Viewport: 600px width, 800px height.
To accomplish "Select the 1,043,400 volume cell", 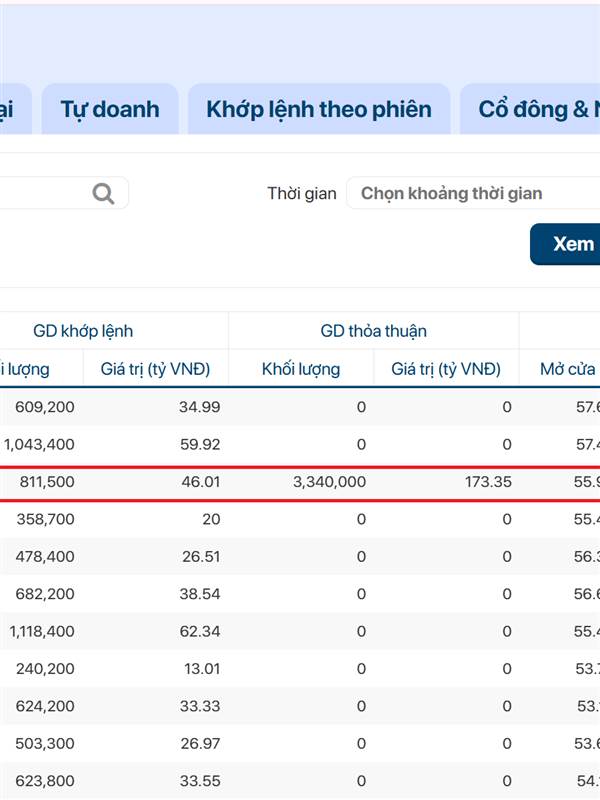I will 40,444.
